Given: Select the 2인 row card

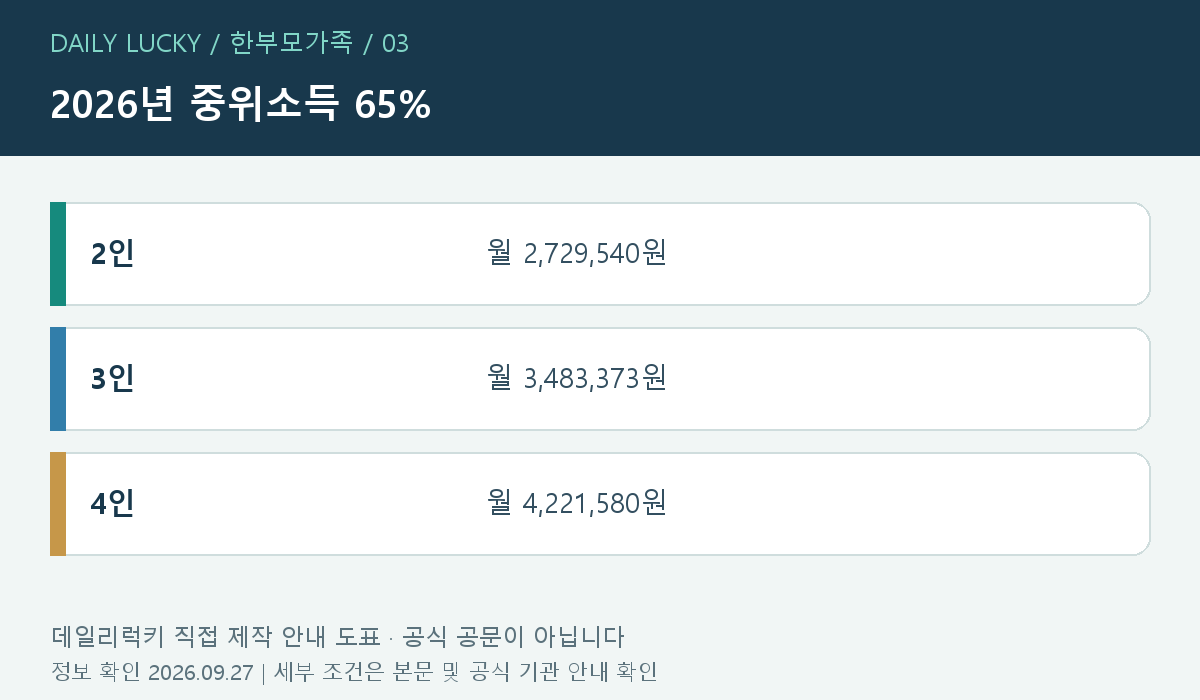Looking at the screenshot, I should [x=600, y=254].
